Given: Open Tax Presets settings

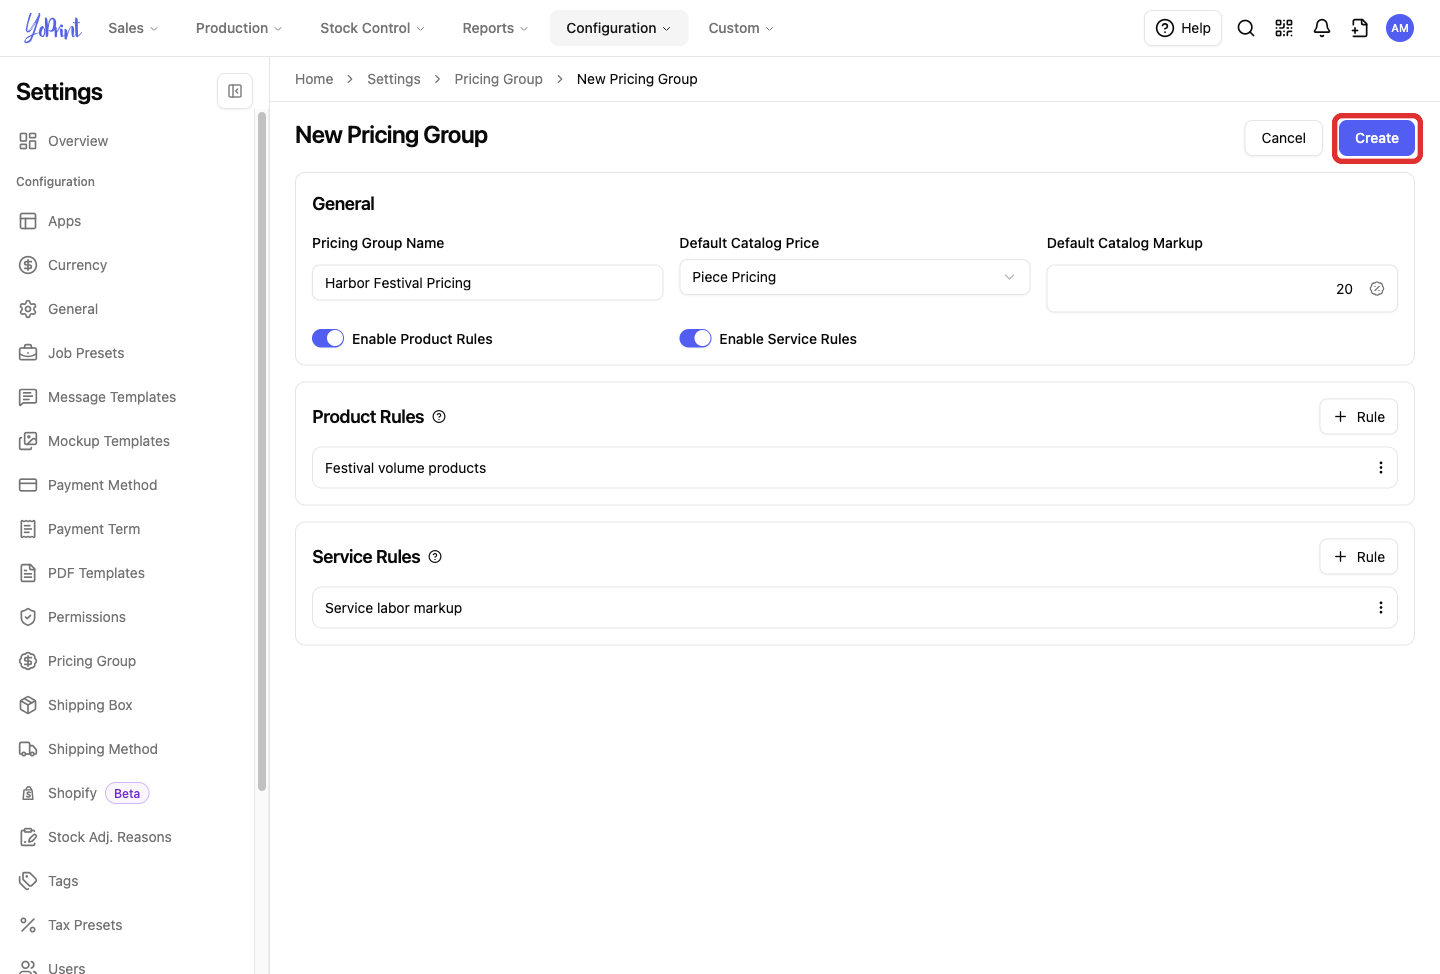Looking at the screenshot, I should pos(85,925).
